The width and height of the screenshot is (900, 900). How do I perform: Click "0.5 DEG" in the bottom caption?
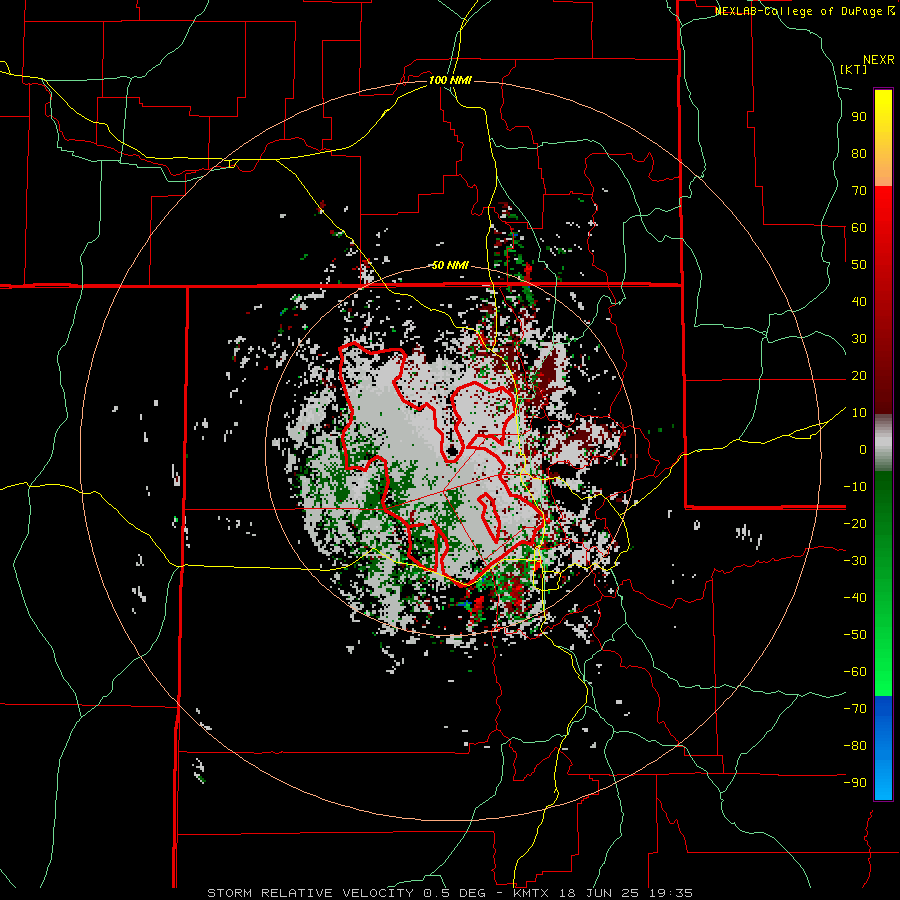click(454, 893)
